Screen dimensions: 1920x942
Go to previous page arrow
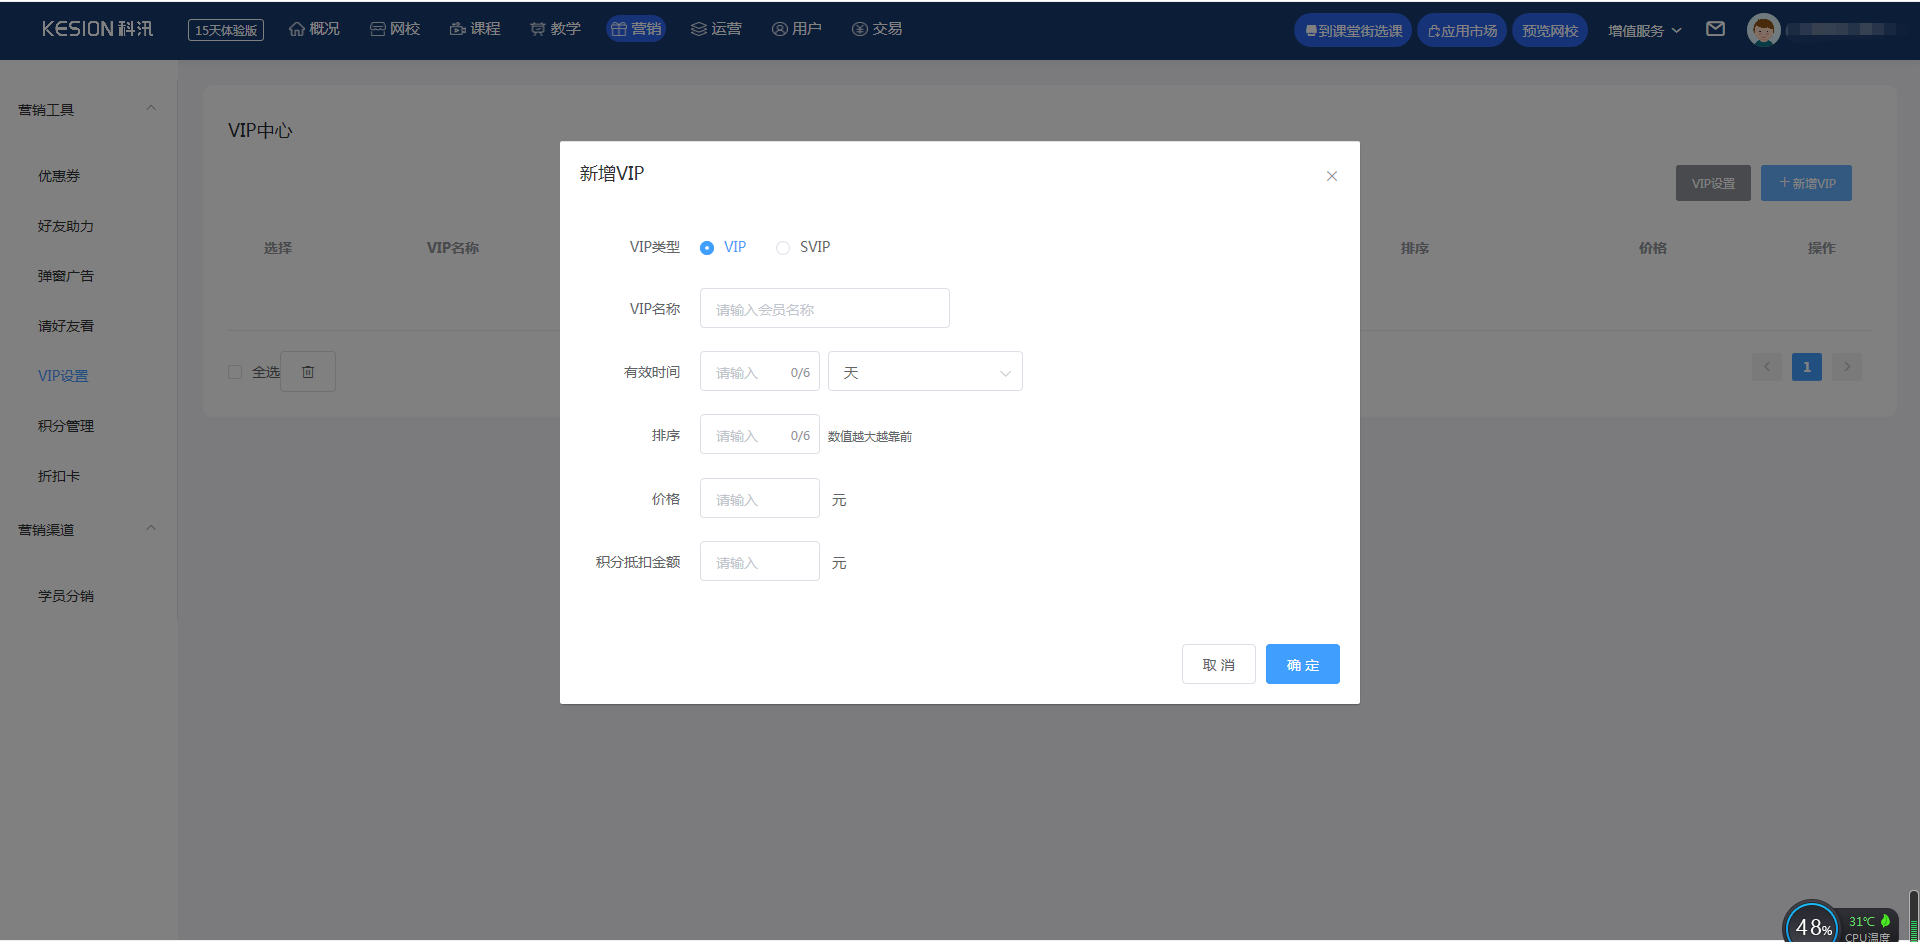(1767, 367)
